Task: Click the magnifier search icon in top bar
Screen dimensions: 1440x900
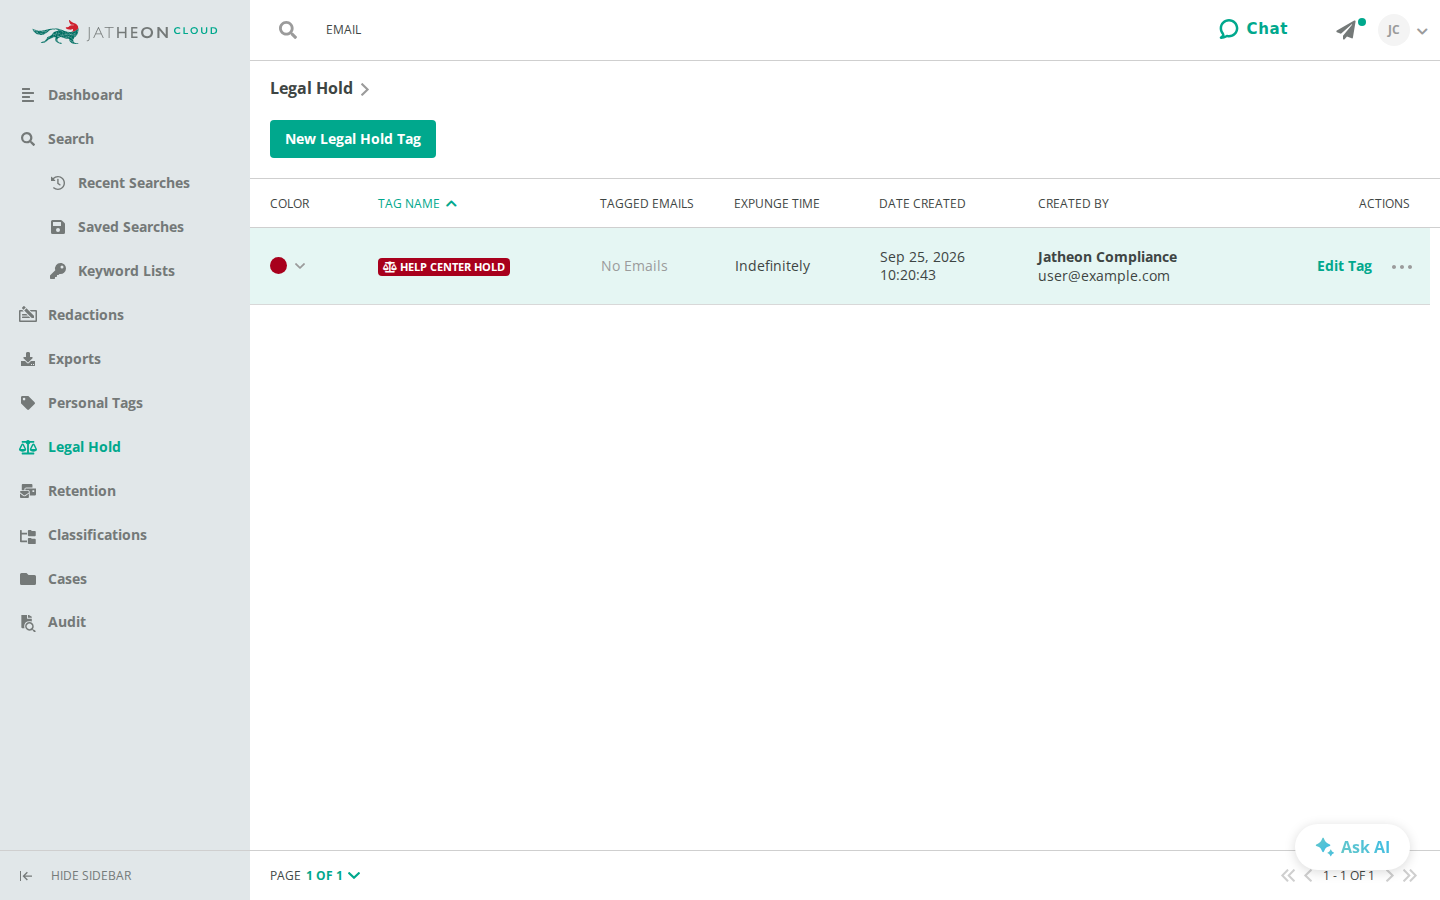Action: [x=288, y=30]
